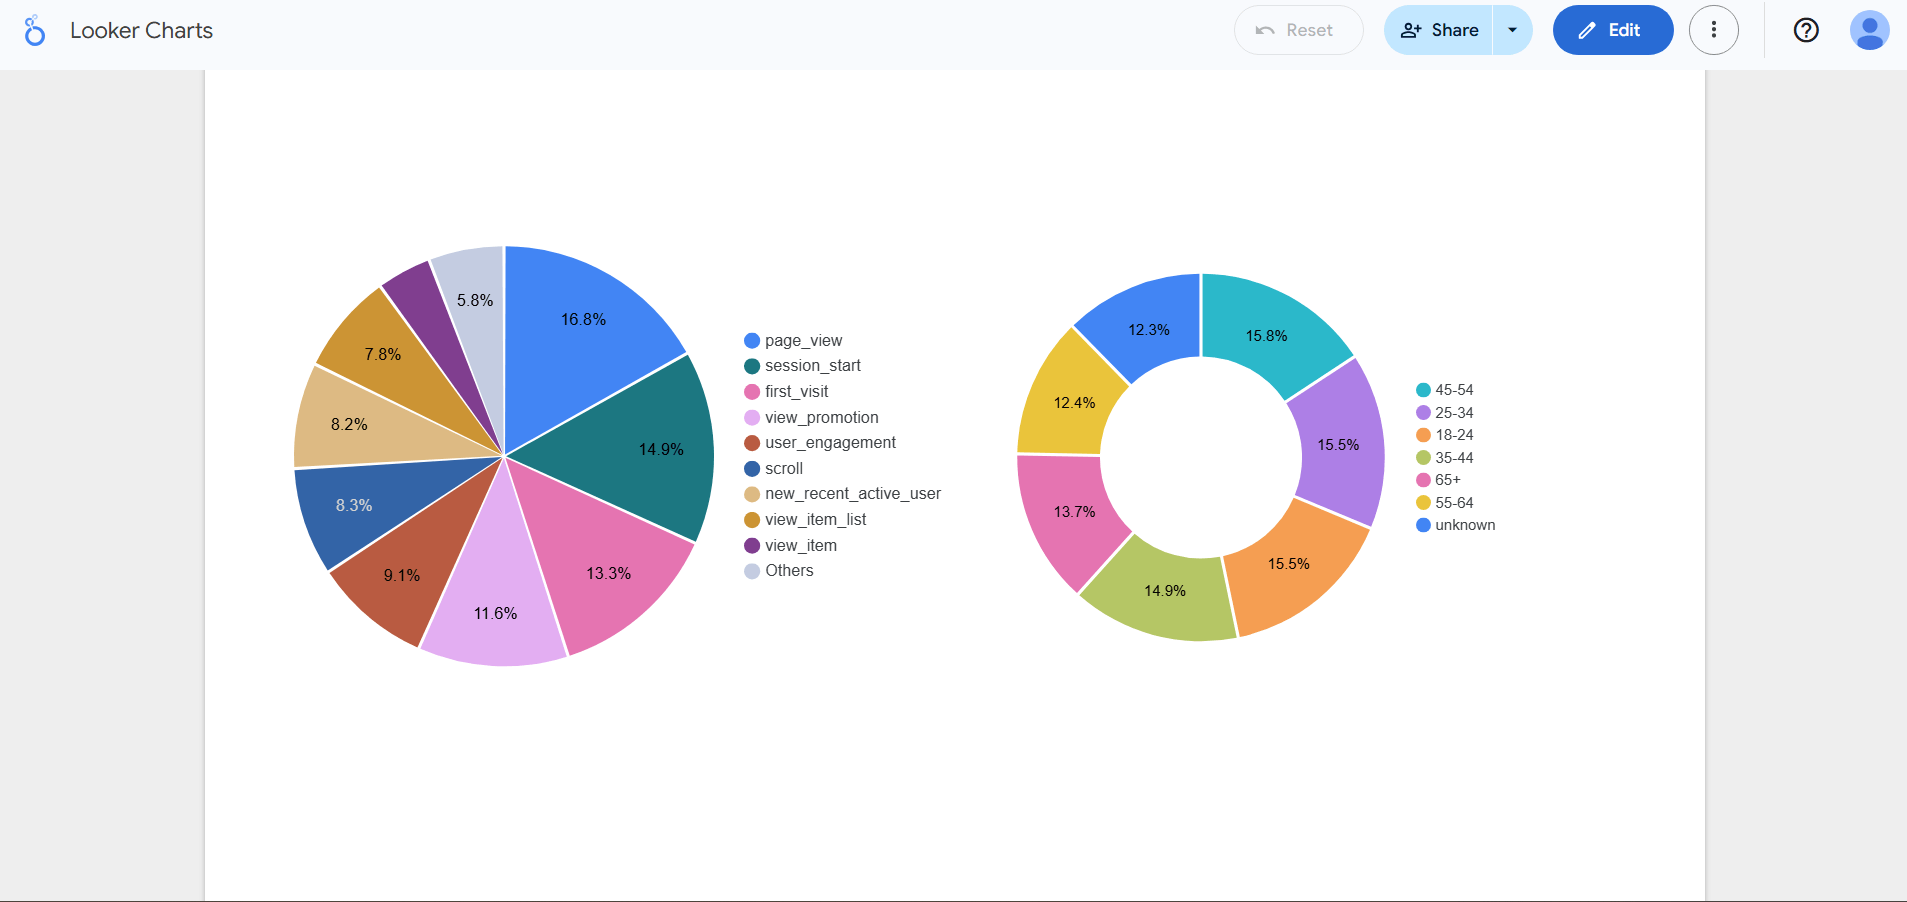Click the Looker Charts report title
This screenshot has height=902, width=1907.
(141, 31)
